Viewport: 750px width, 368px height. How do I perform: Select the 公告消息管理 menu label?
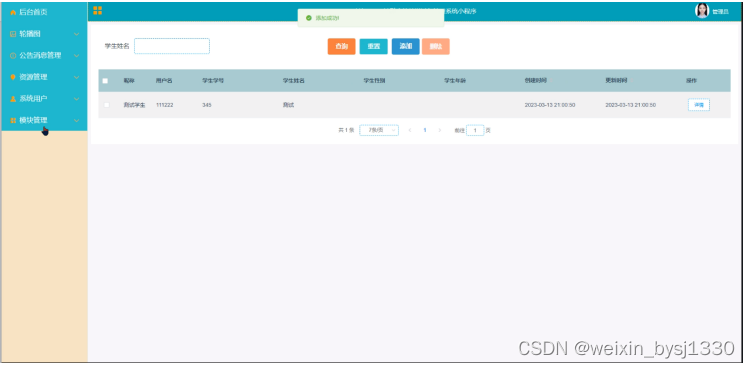(40, 56)
